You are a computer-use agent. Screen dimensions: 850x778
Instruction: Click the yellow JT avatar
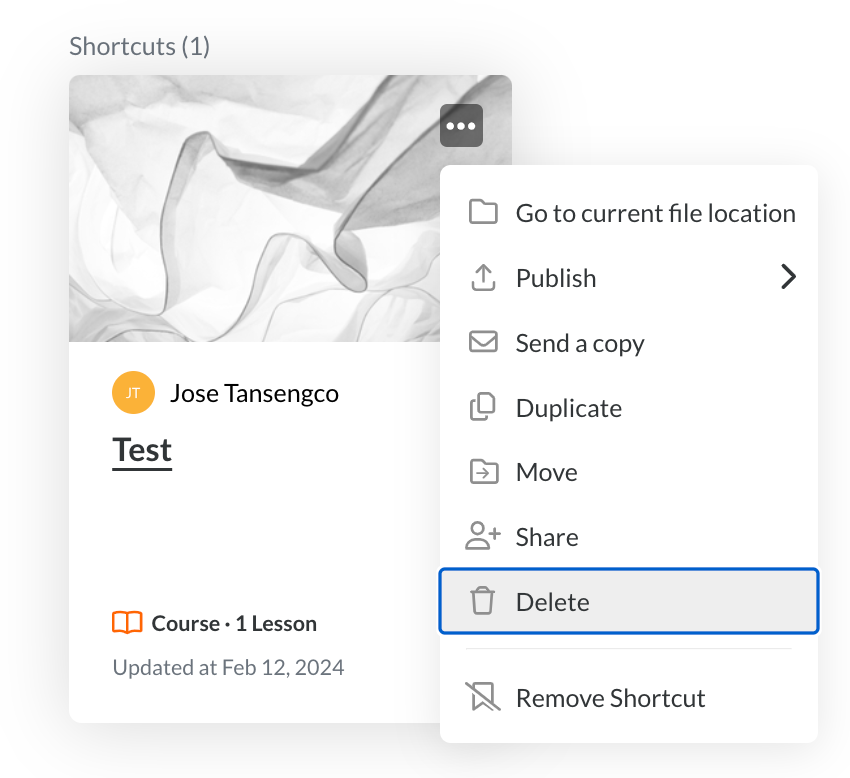coord(133,393)
